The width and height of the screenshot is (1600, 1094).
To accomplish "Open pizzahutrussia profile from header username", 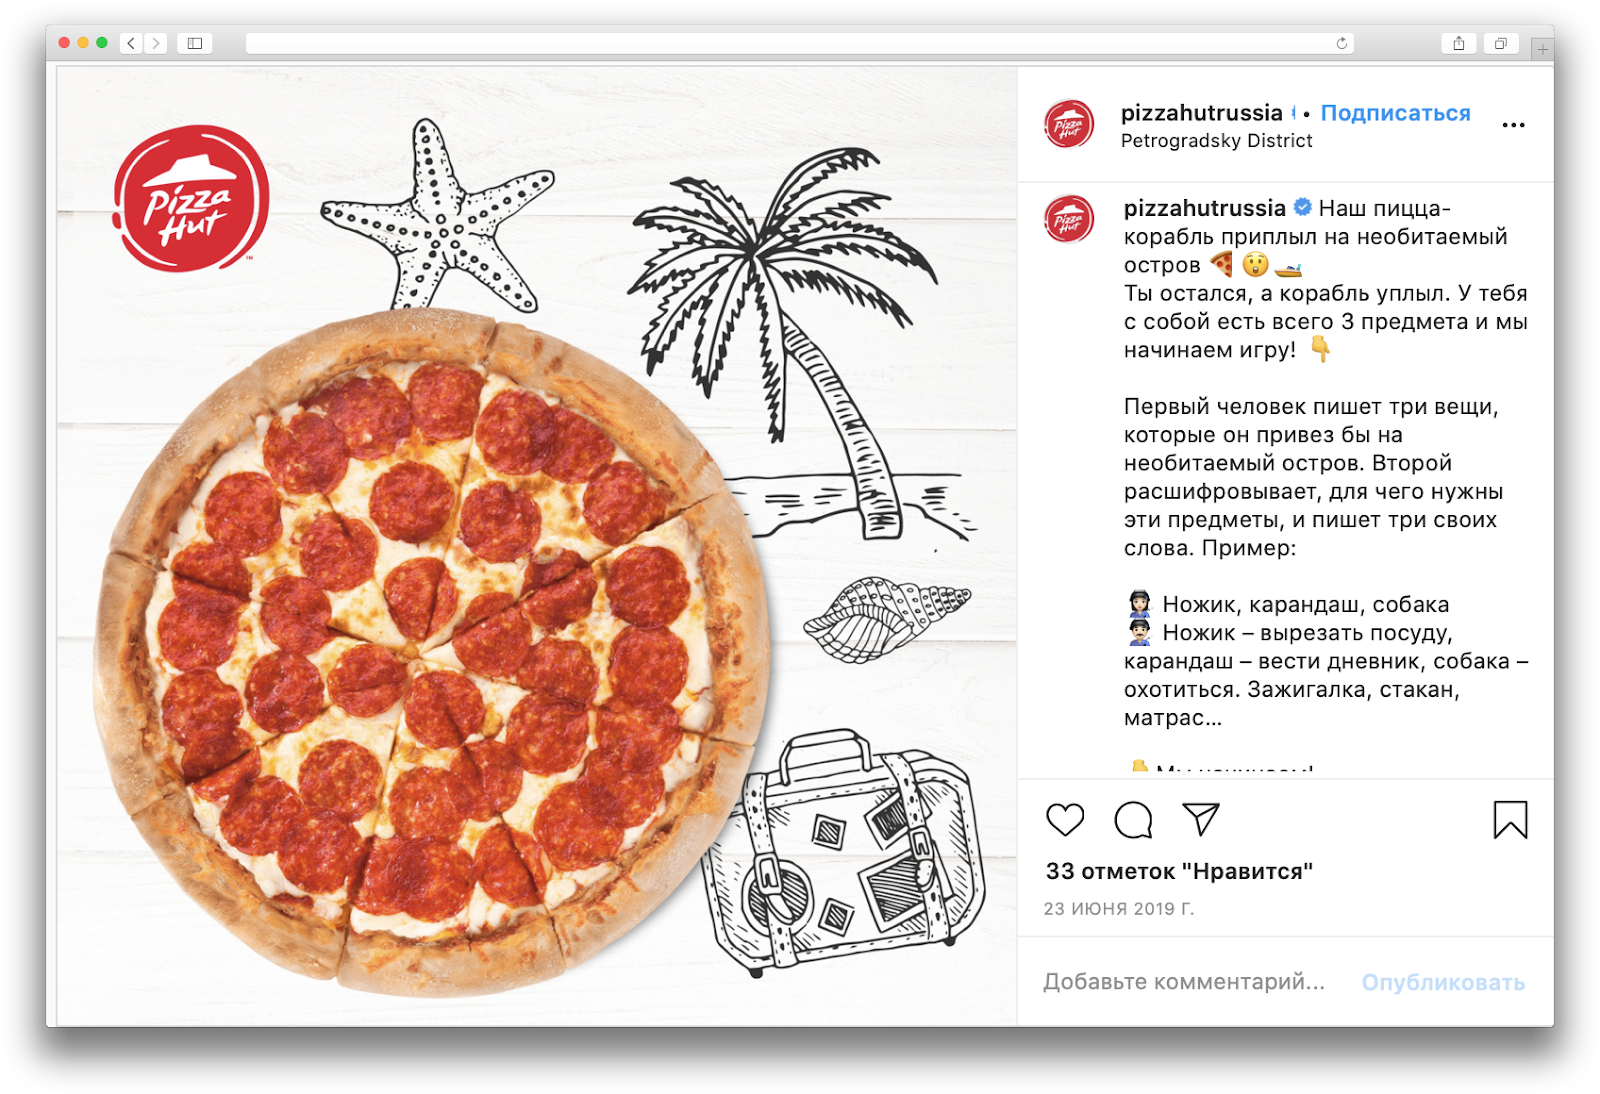I will [1201, 113].
